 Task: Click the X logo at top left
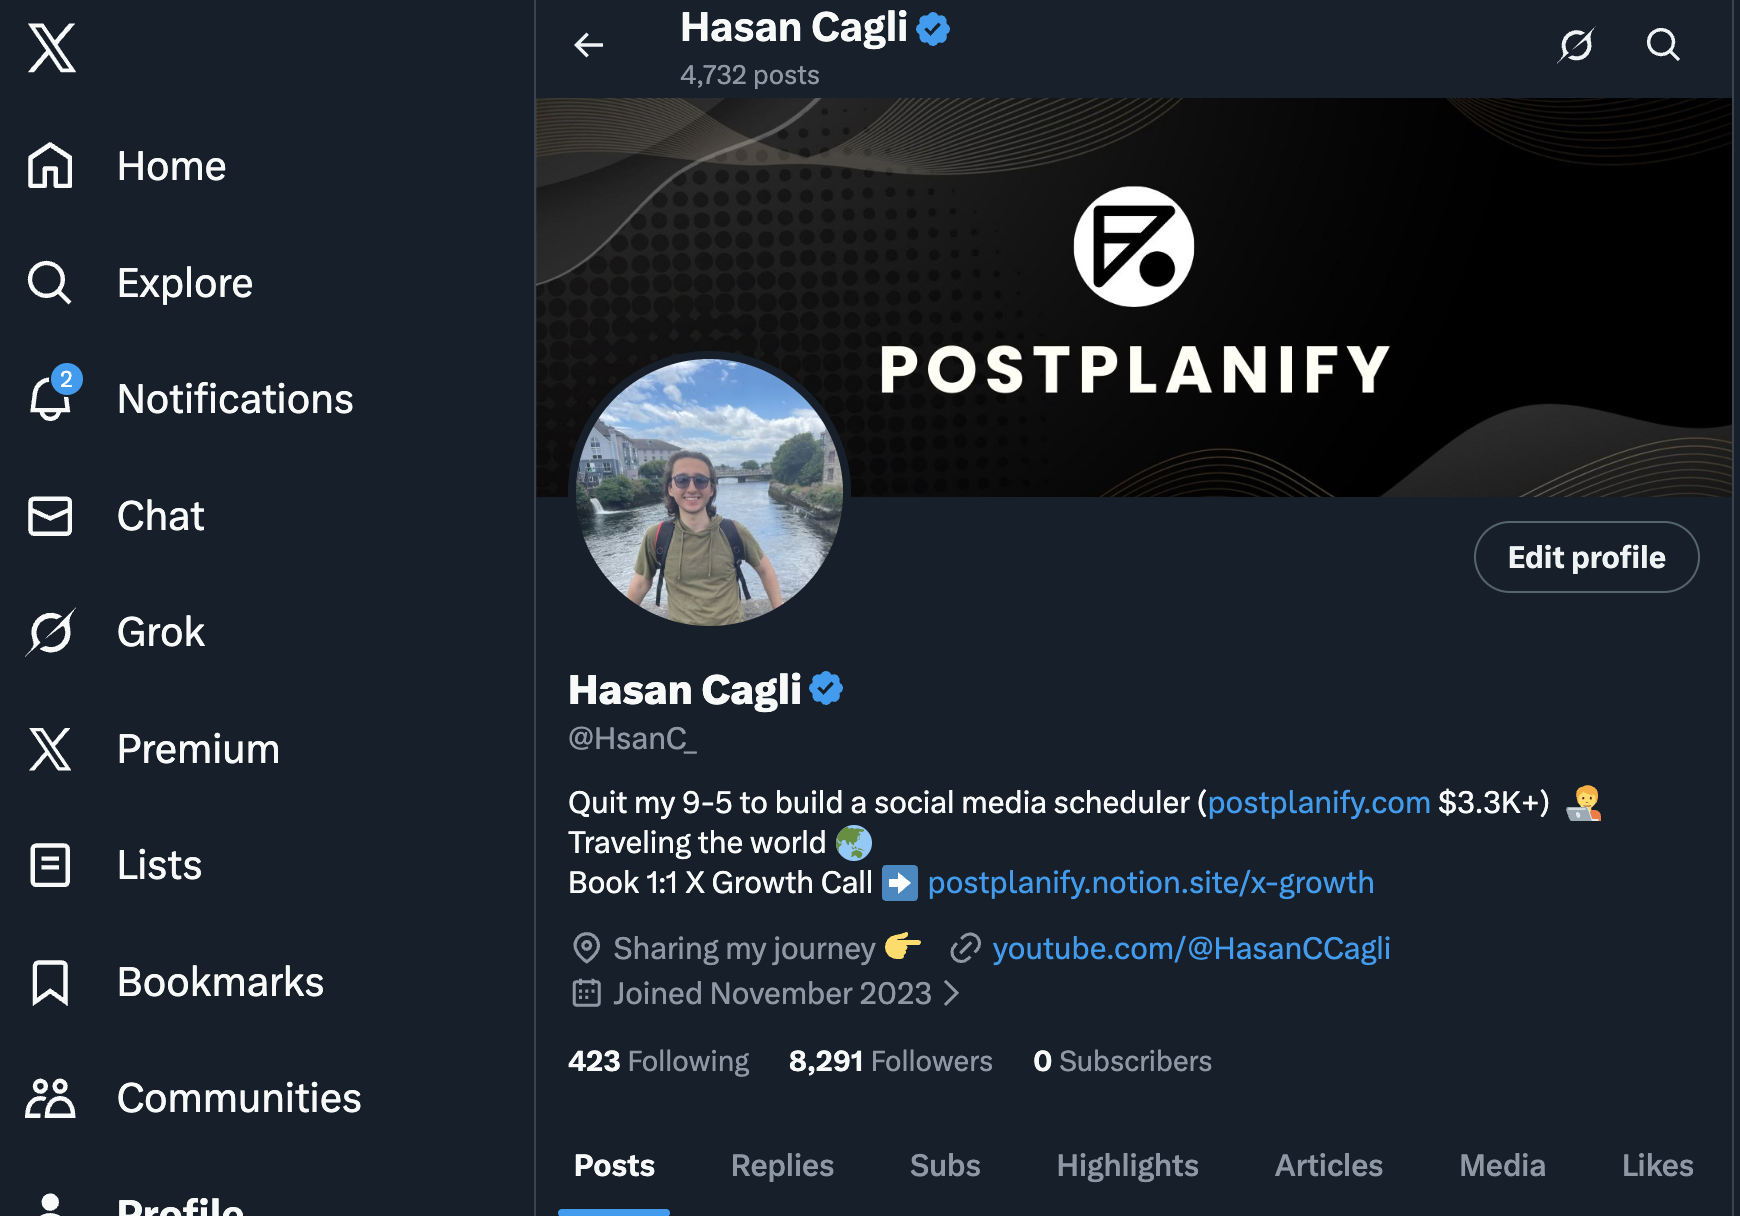coord(51,47)
